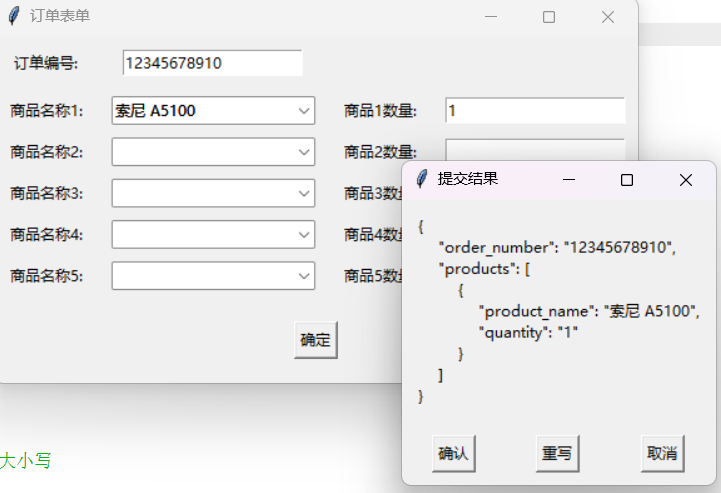Click the feather icon in 提交结果 title bar
Viewport: 721px width, 493px height.
pos(422,179)
